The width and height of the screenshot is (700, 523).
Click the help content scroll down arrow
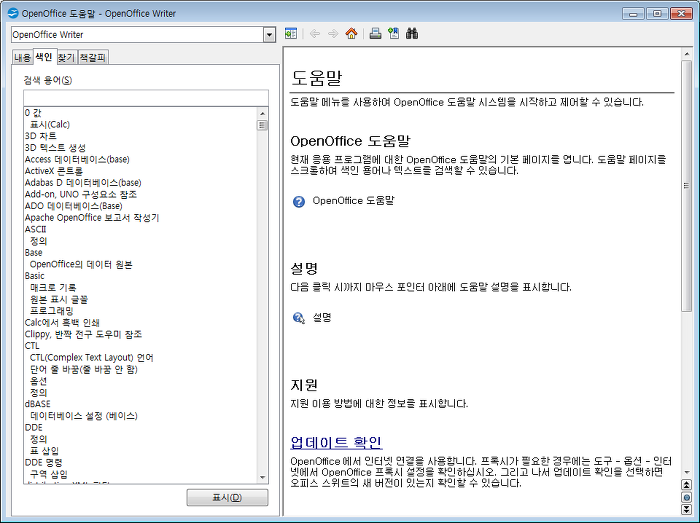click(687, 472)
